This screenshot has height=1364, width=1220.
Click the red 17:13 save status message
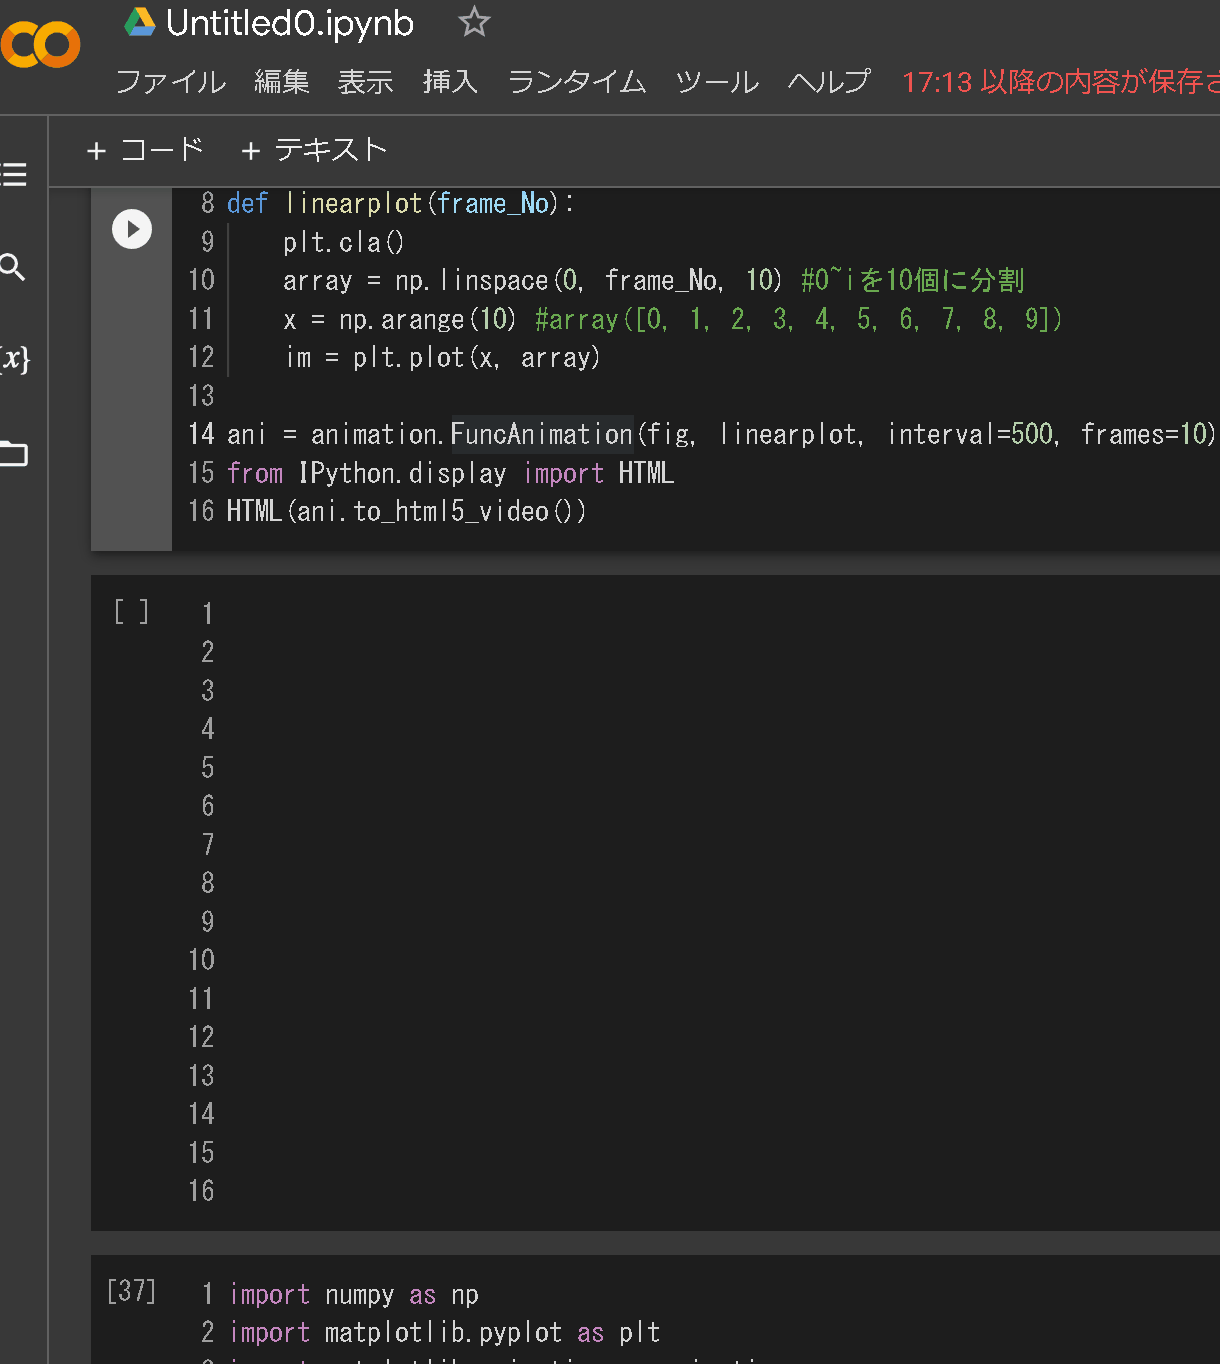coord(1060,82)
